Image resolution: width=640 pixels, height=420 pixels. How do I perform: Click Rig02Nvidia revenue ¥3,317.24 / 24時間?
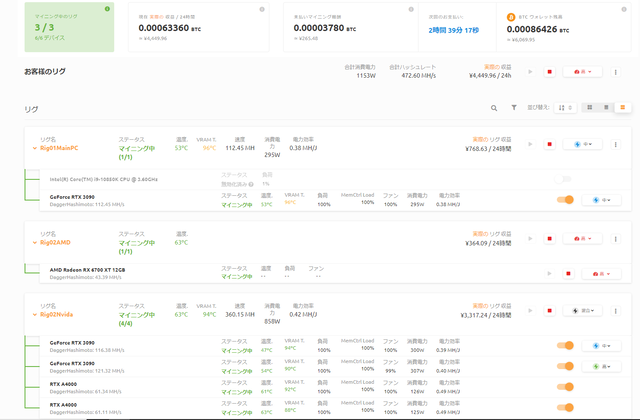click(486, 315)
